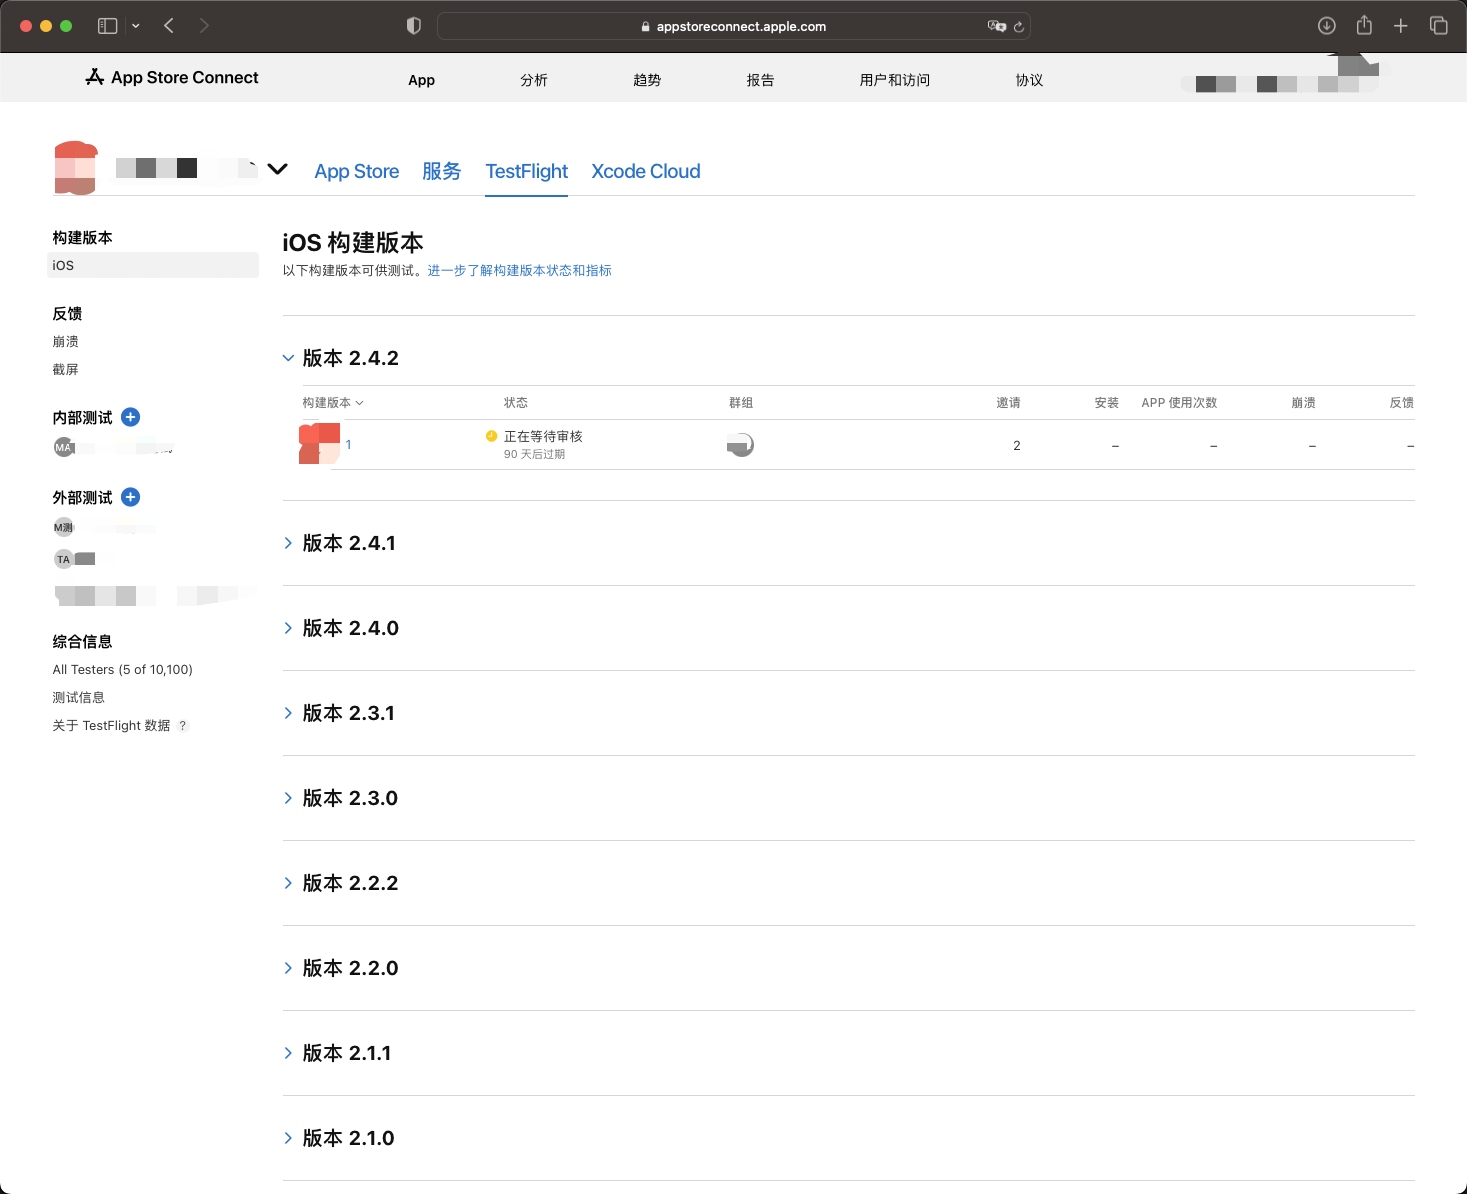1467x1194 pixels.
Task: Click the build 1 app icon thumbnail
Action: [x=319, y=444]
